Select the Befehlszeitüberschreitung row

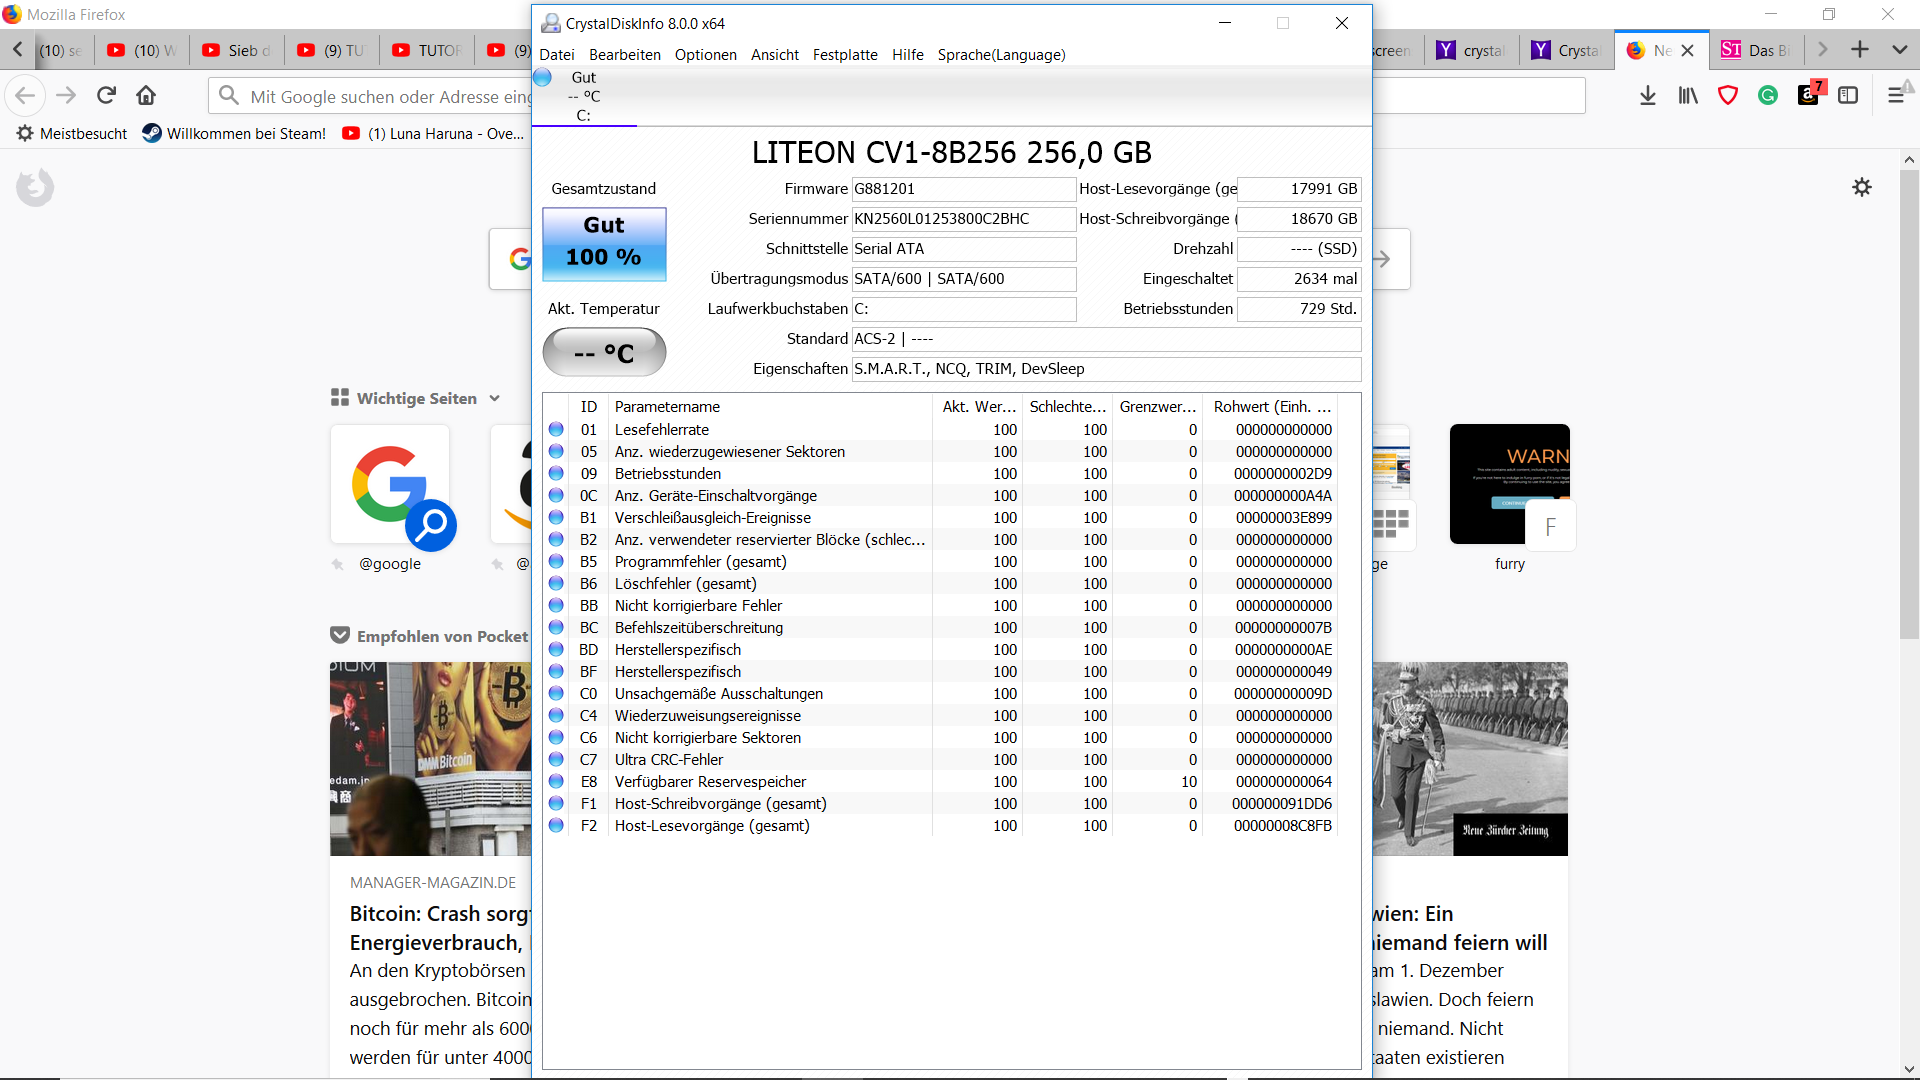(x=941, y=628)
